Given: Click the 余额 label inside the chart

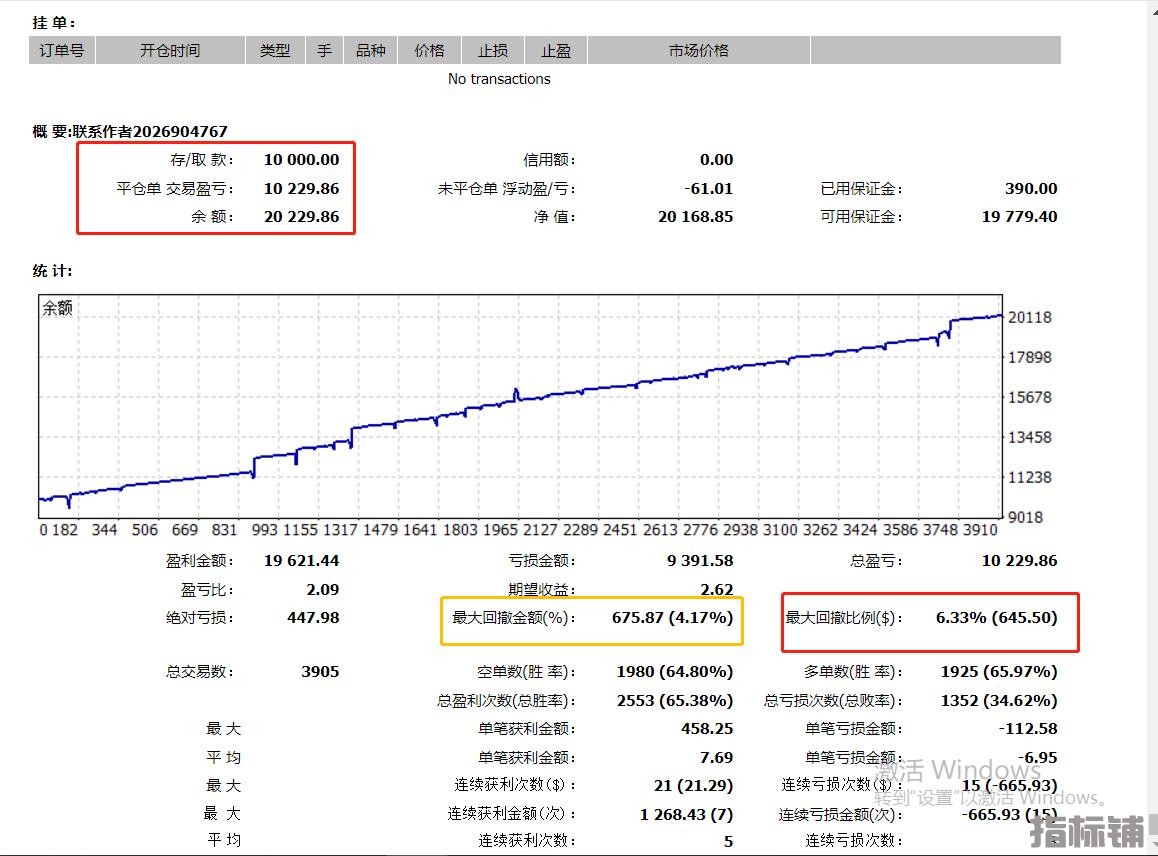Looking at the screenshot, I should (58, 309).
